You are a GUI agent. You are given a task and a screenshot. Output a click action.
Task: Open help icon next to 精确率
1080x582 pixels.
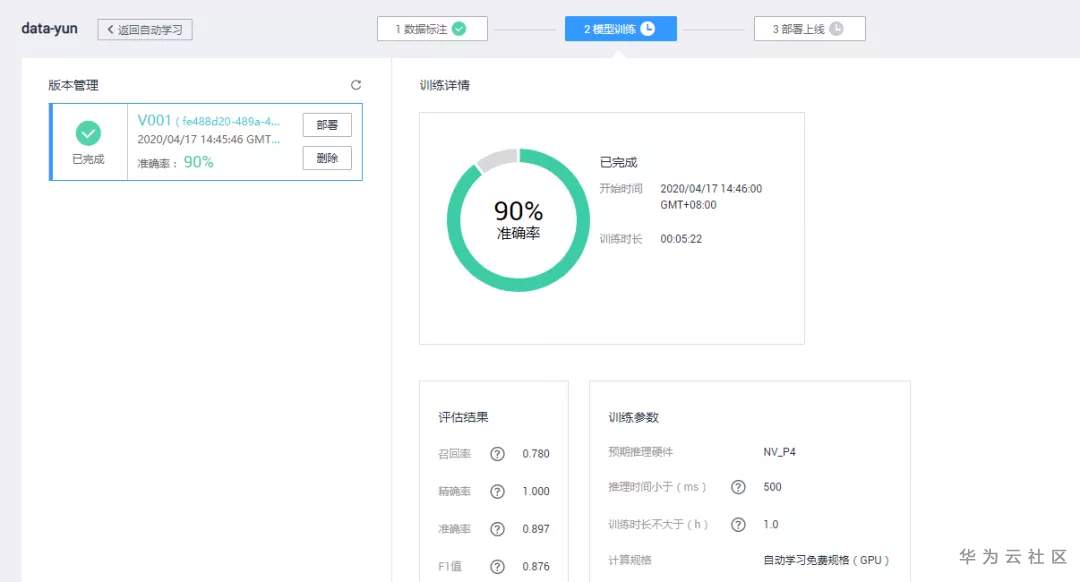coord(497,491)
